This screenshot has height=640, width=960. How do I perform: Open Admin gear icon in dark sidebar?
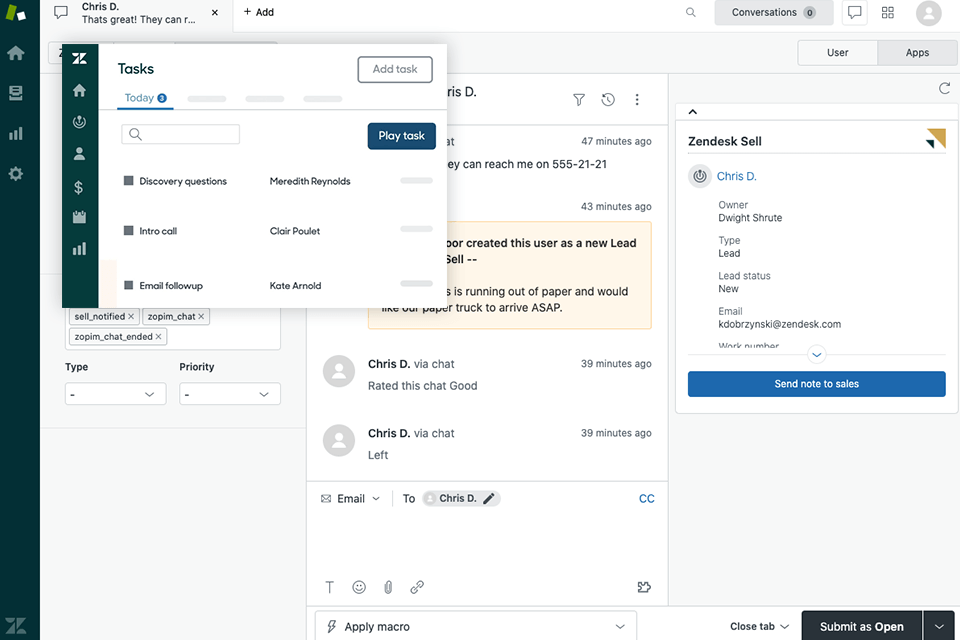click(16, 173)
